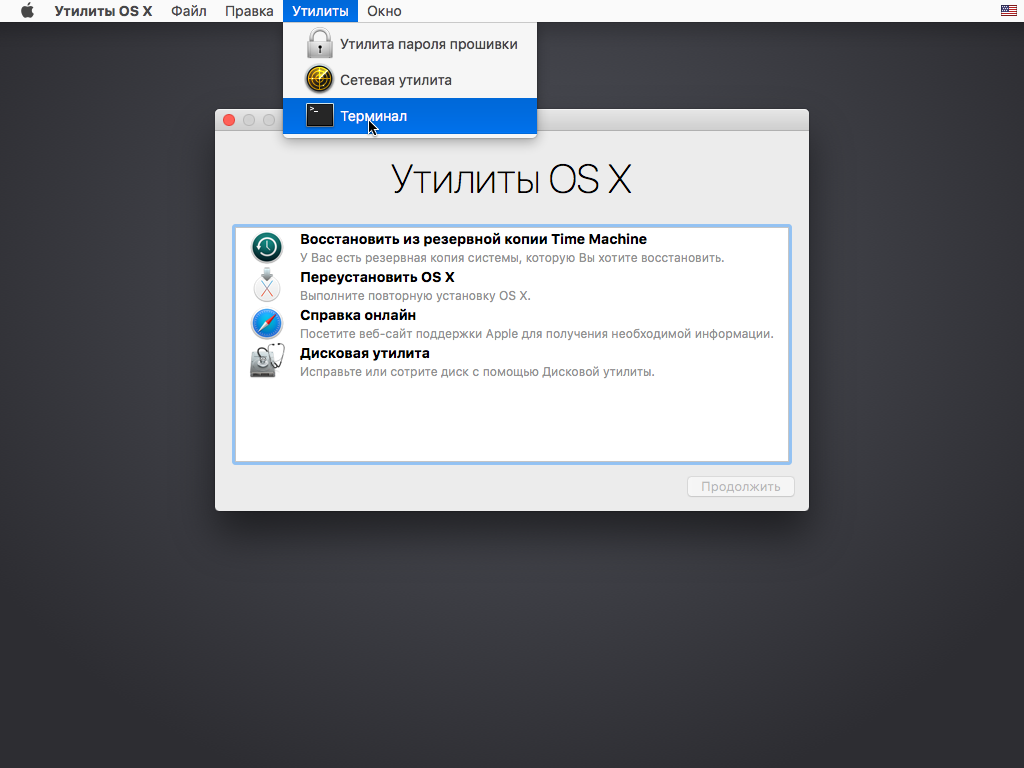Open the Утилиты OS X application menu
1024x768 pixels.
coord(103,11)
